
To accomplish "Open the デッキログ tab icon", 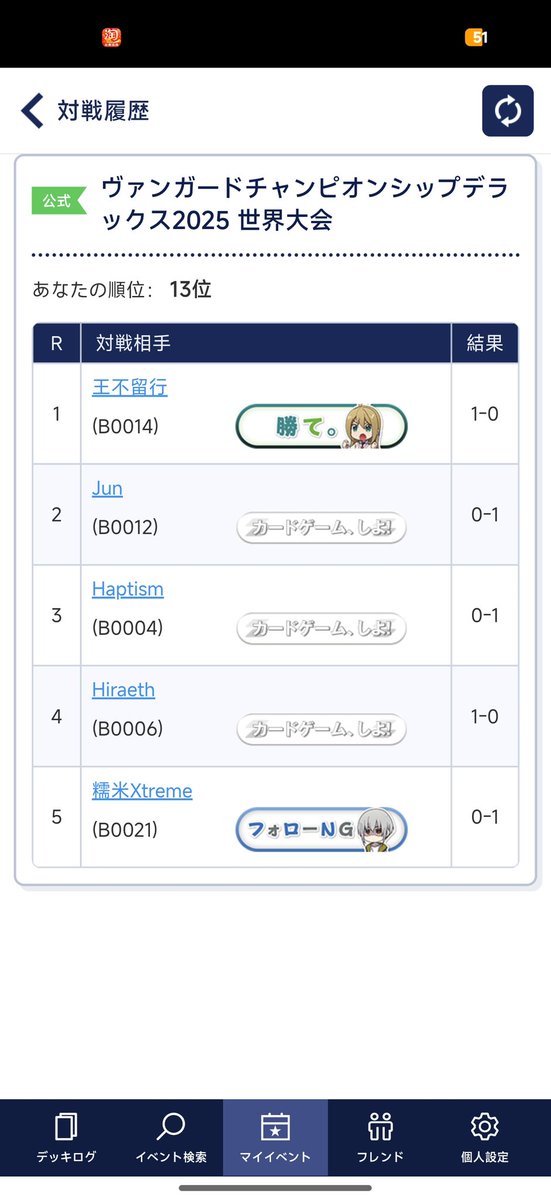I will pyautogui.click(x=68, y=1127).
